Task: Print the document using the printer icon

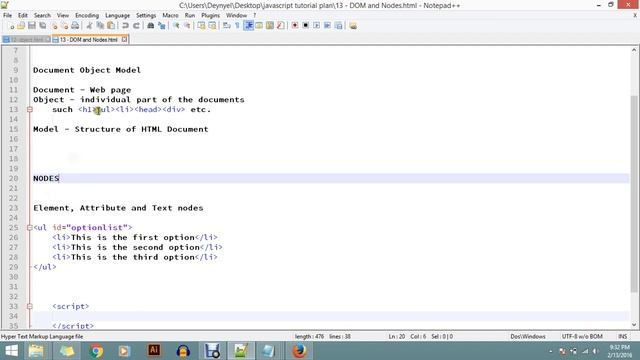Action: pos(75,26)
